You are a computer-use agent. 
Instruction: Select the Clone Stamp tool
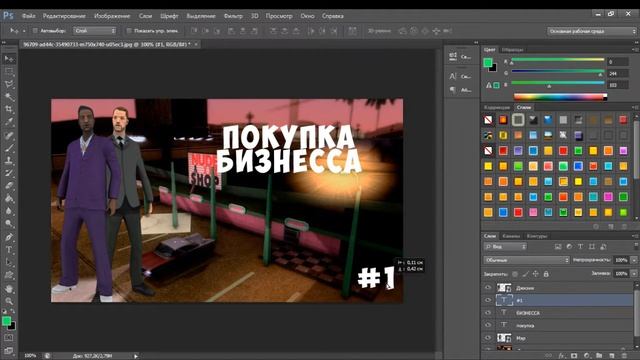9,160
